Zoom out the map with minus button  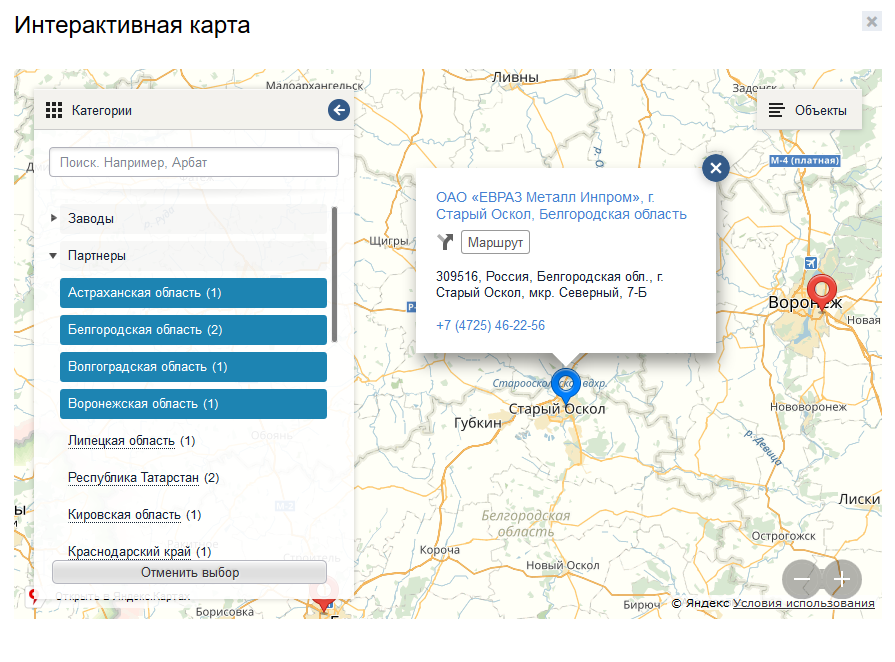pos(801,579)
